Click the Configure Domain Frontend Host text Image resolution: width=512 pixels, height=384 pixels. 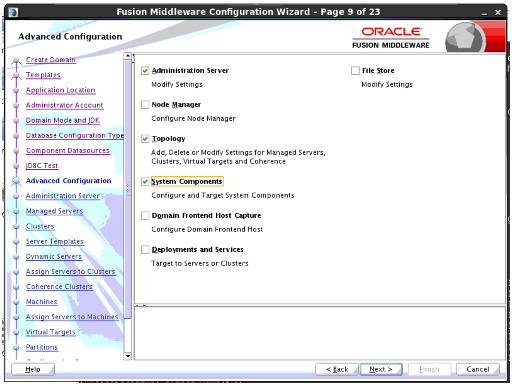[207, 229]
